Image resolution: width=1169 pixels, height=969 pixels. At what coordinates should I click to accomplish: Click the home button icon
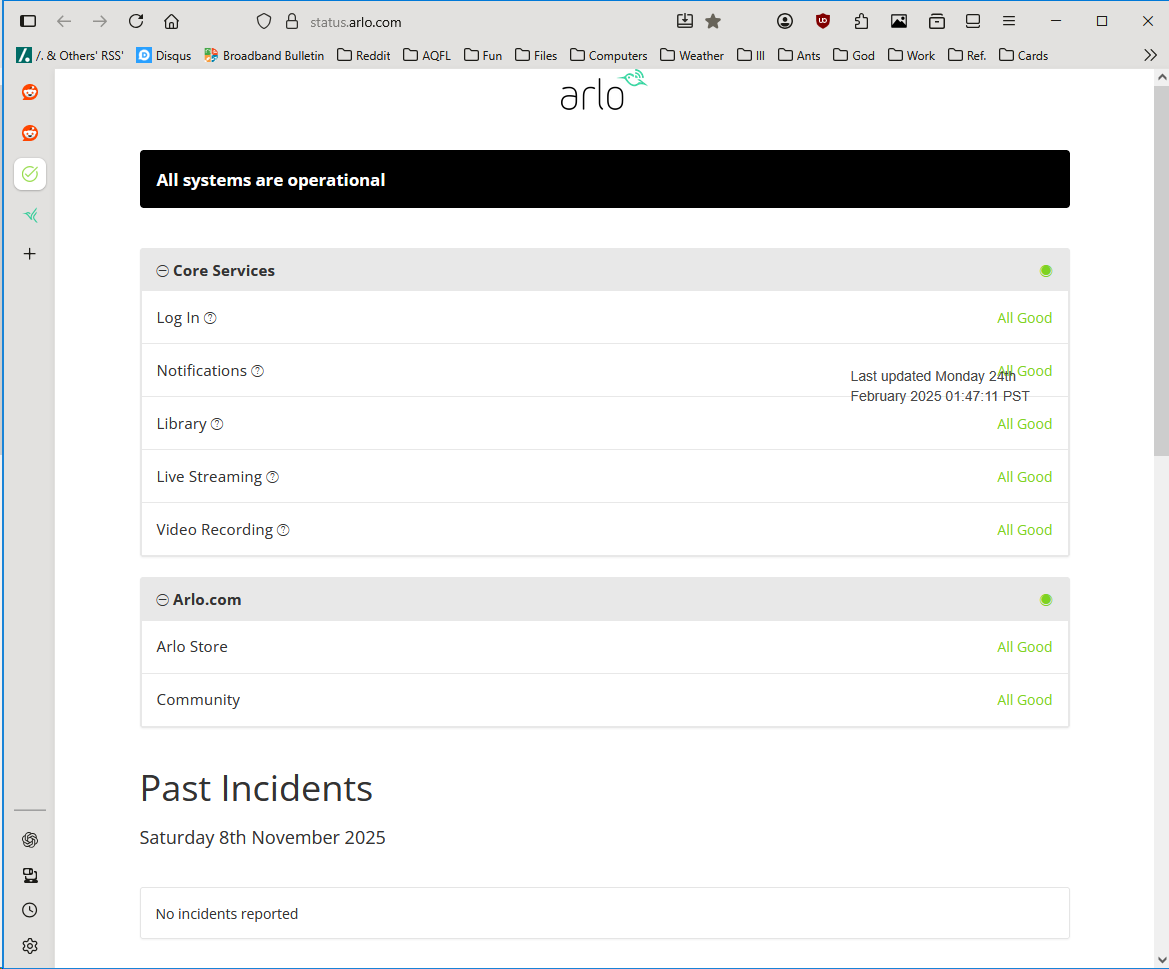(x=170, y=20)
